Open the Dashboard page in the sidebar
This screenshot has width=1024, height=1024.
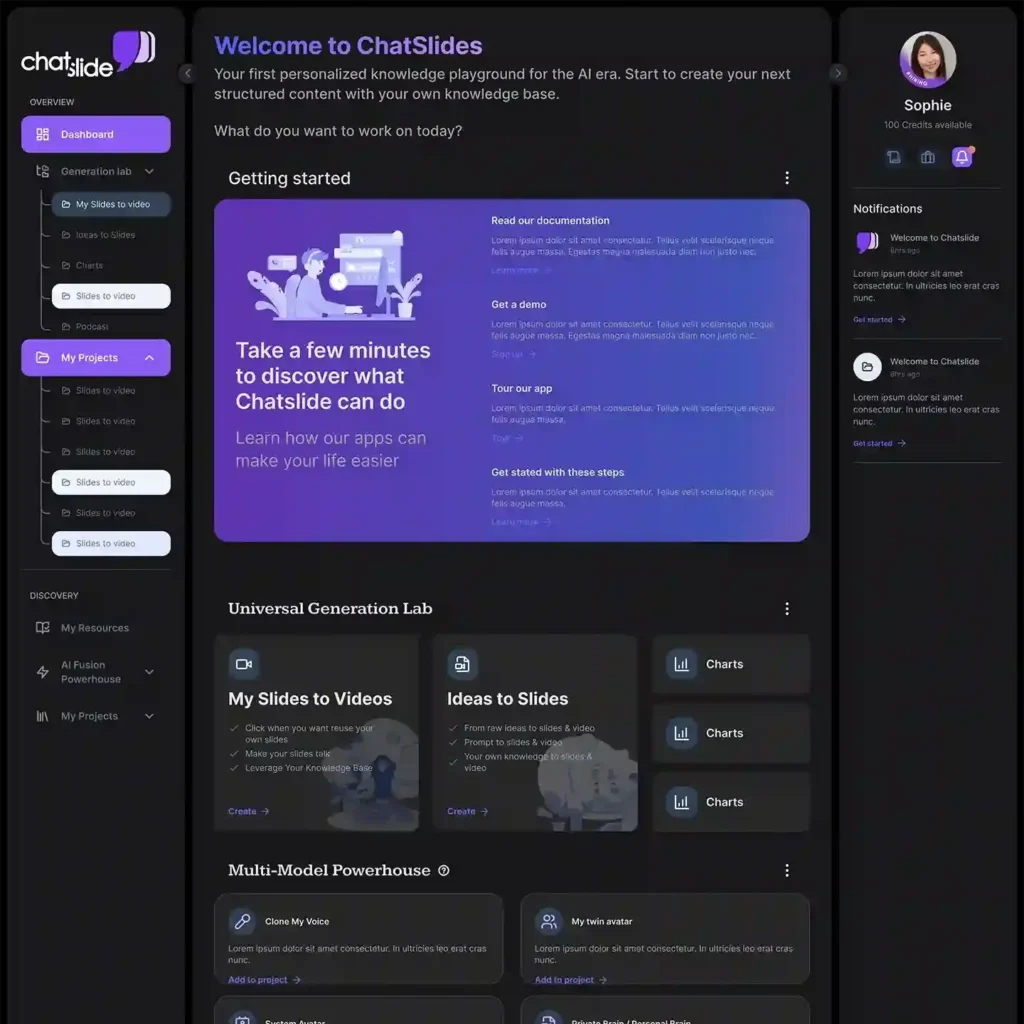[x=95, y=134]
